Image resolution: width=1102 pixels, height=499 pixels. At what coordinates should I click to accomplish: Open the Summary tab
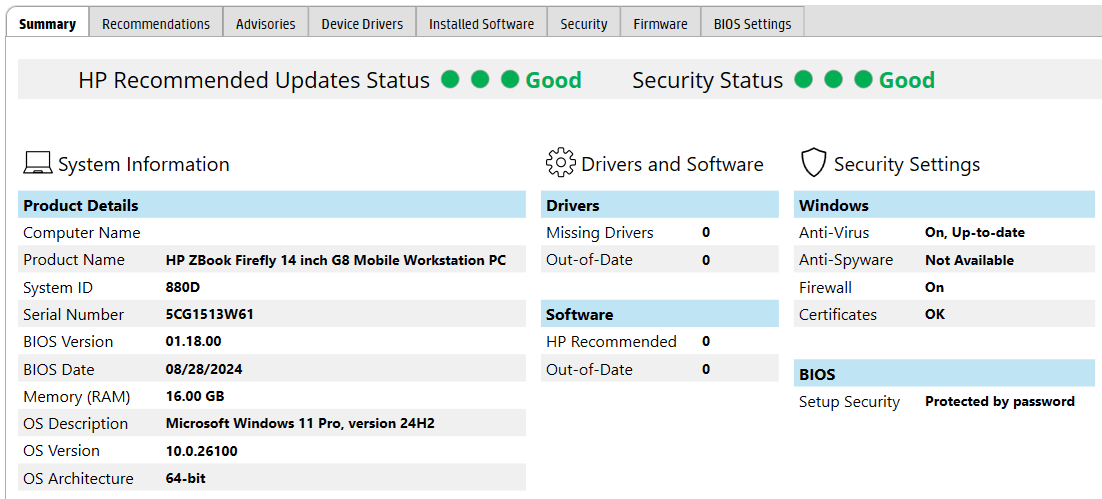tap(47, 23)
